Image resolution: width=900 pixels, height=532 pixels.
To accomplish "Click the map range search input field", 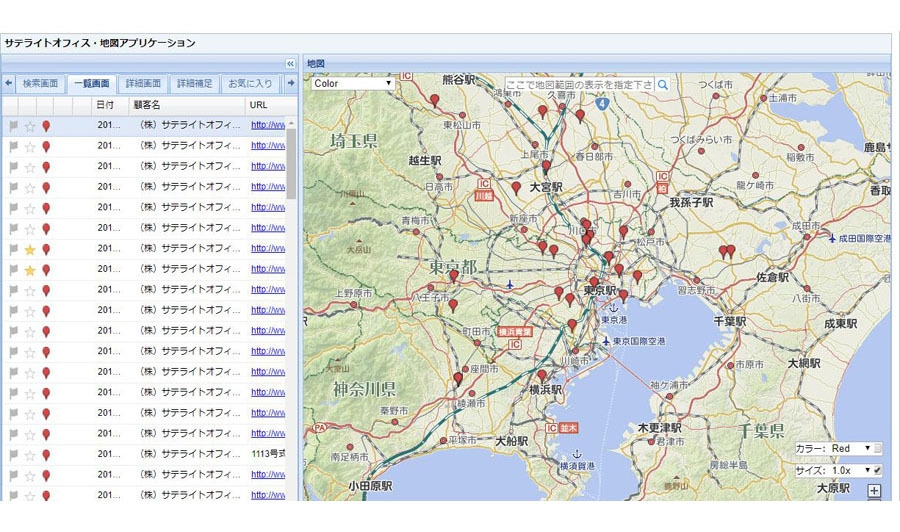I will coord(579,85).
